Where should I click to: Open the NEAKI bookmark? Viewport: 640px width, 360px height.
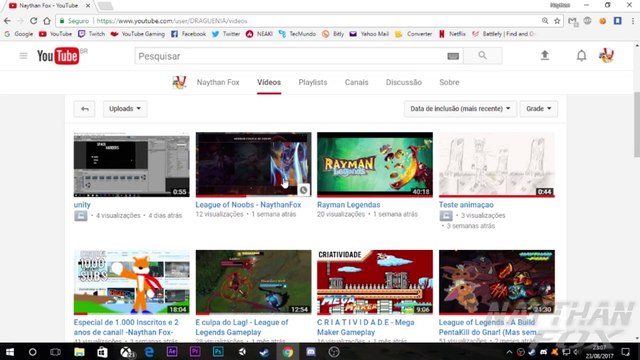(x=259, y=34)
